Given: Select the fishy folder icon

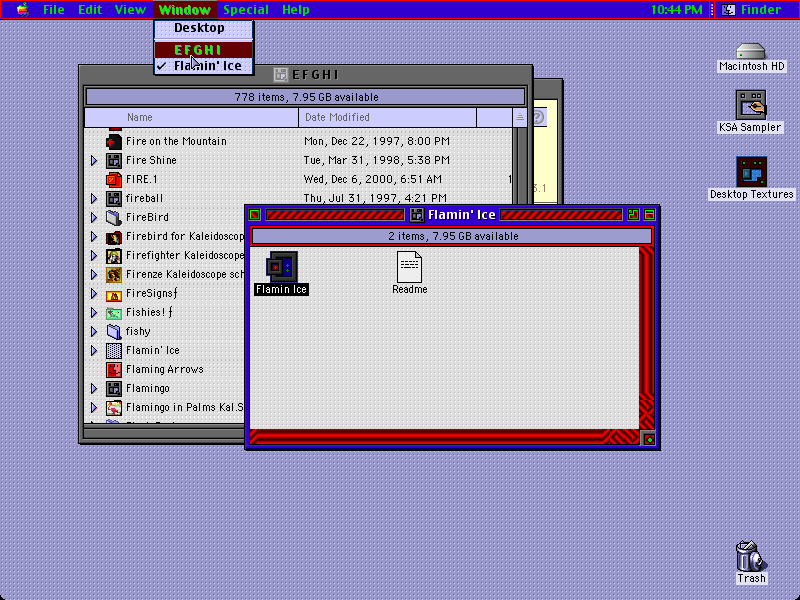Looking at the screenshot, I should click(114, 331).
